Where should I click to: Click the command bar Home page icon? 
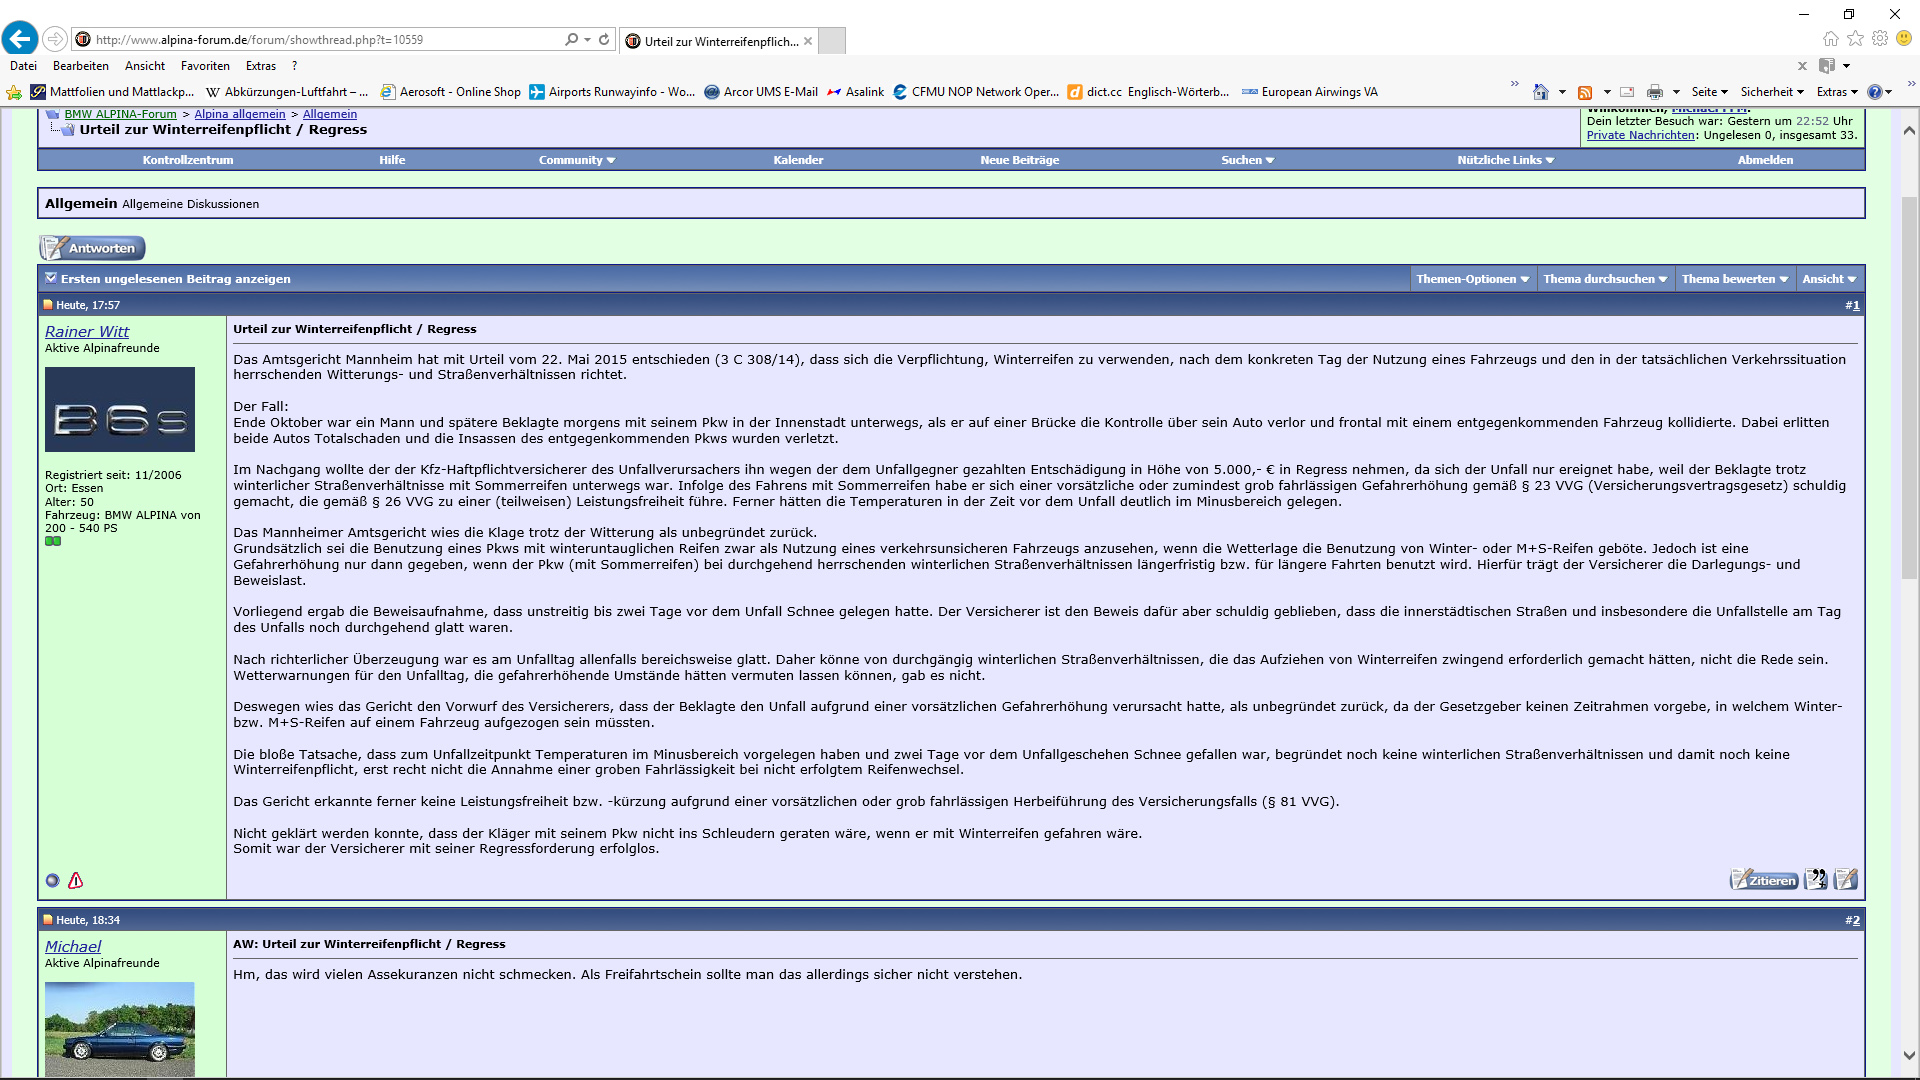click(x=1540, y=92)
